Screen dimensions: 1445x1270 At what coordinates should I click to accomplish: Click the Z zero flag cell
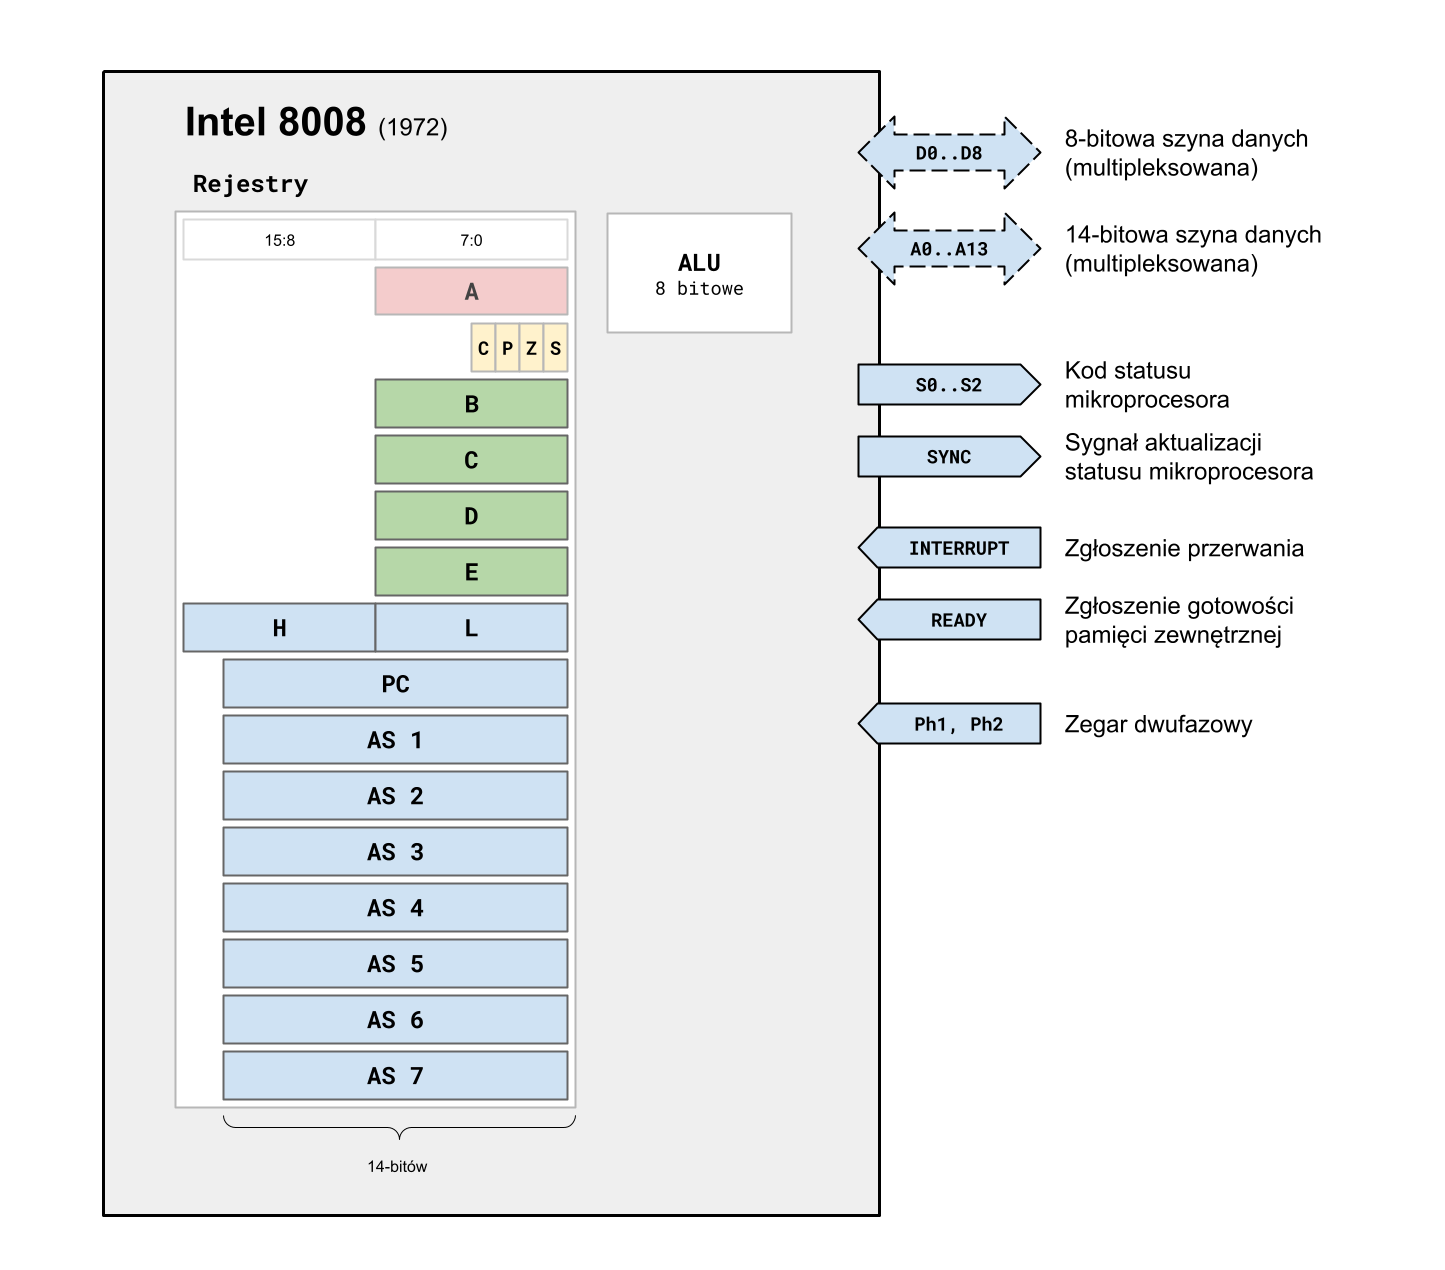pos(531,348)
